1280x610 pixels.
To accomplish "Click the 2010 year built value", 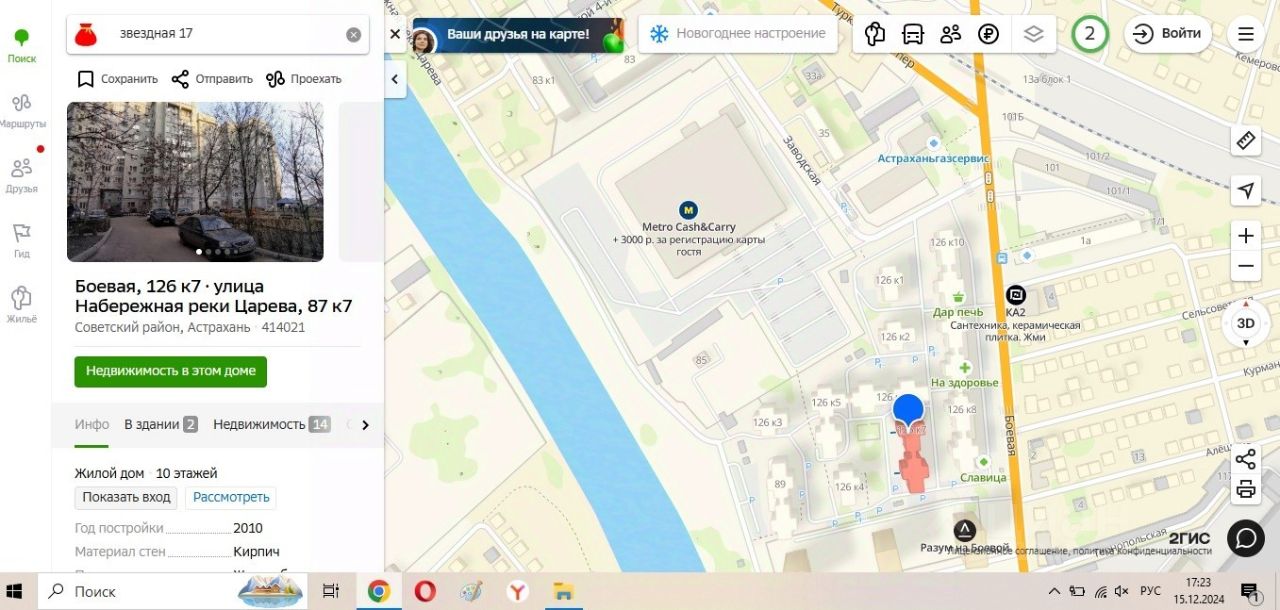I will tap(248, 528).
